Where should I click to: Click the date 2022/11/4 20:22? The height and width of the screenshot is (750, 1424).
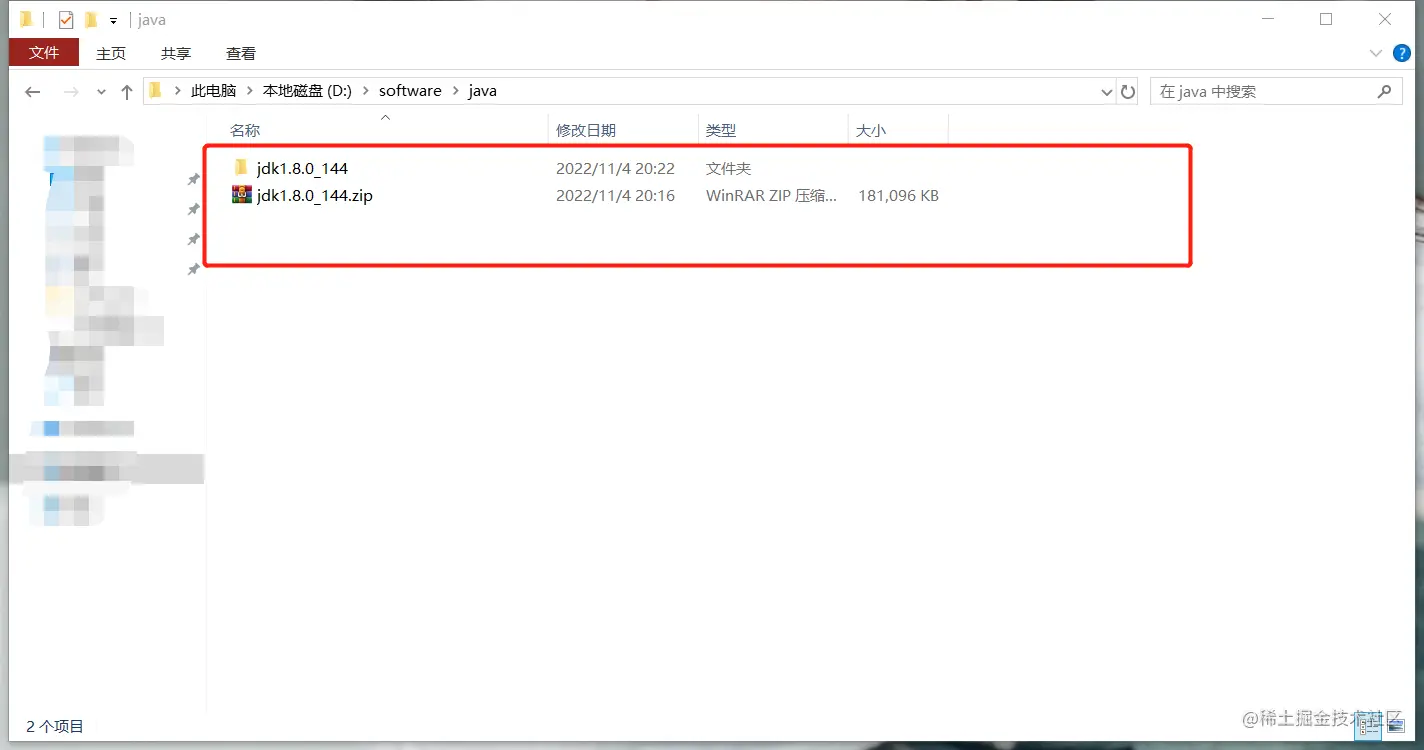pyautogui.click(x=615, y=168)
